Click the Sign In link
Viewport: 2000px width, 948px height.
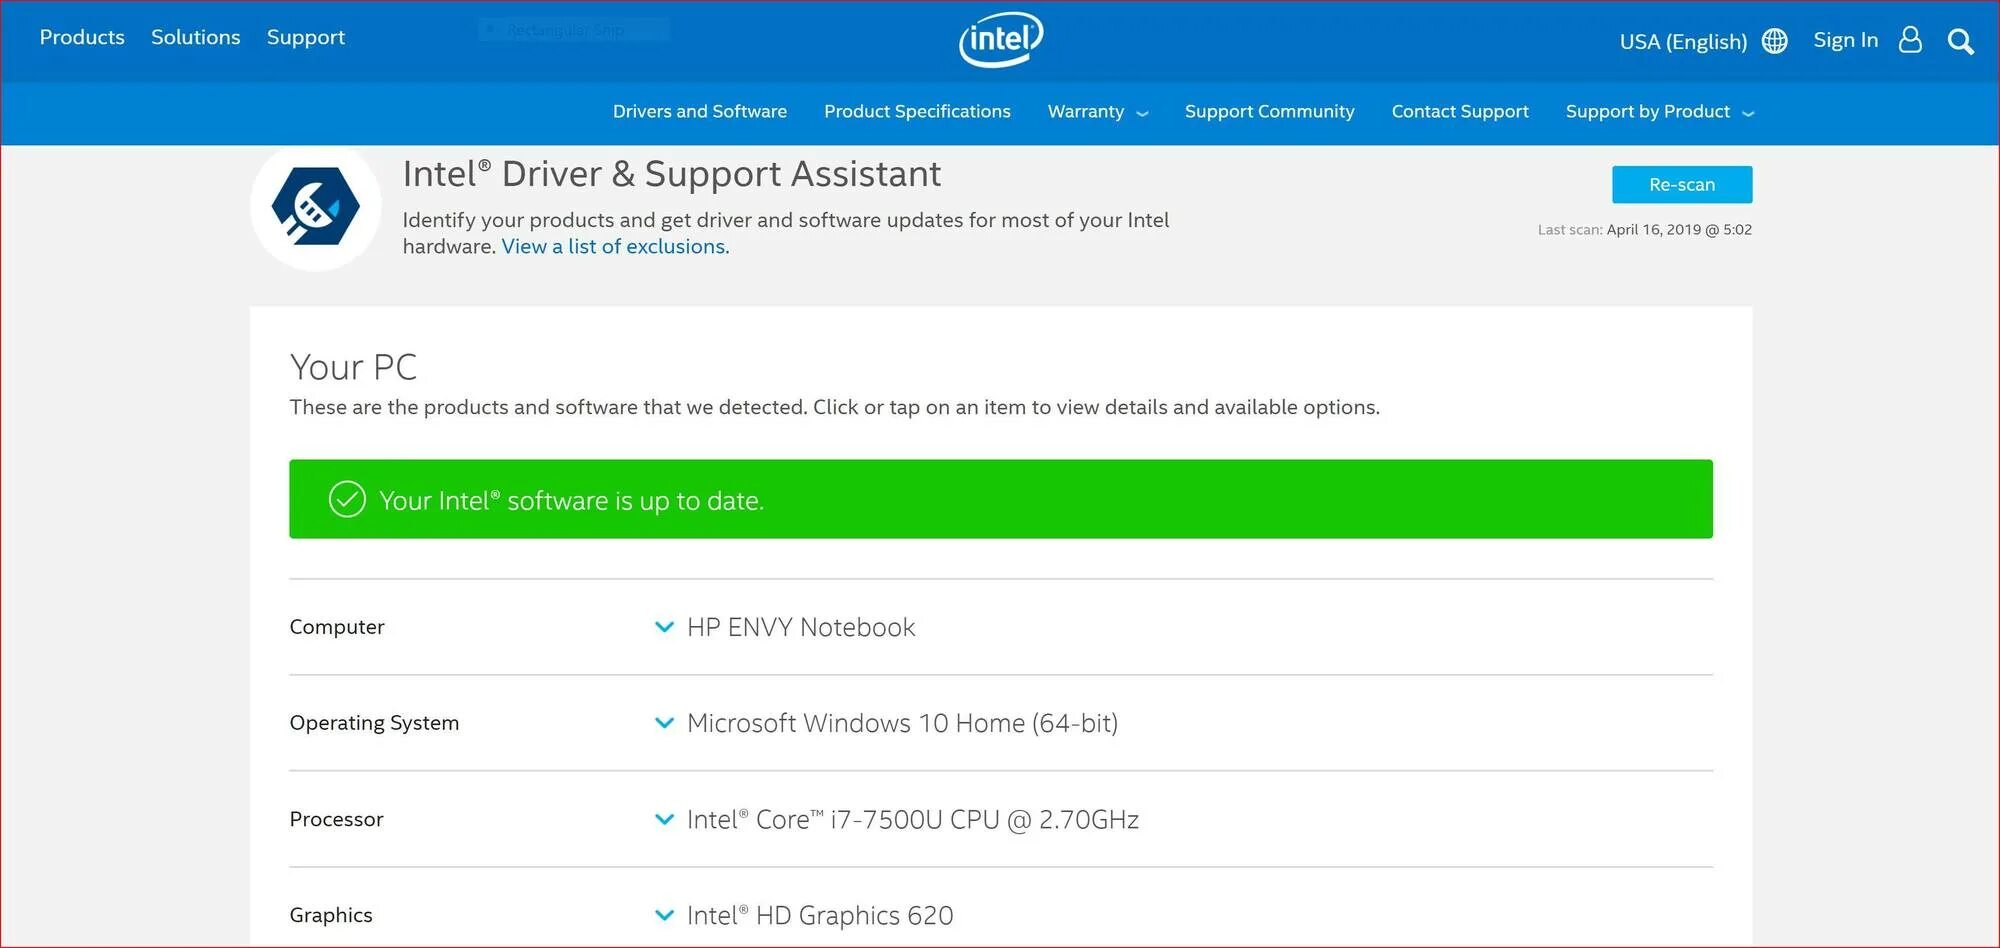click(1845, 40)
